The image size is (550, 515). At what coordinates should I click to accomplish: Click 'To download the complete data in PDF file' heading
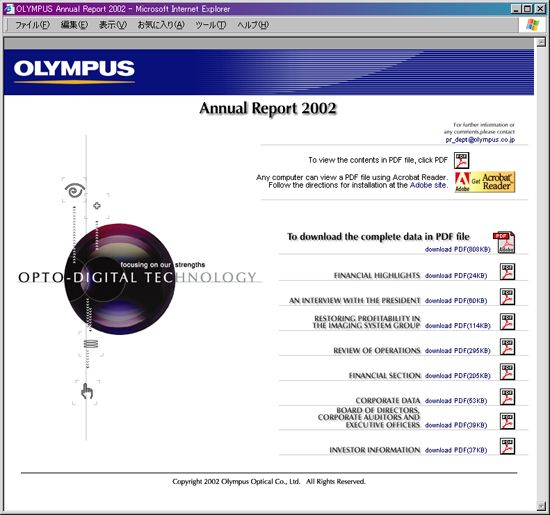pyautogui.click(x=378, y=236)
